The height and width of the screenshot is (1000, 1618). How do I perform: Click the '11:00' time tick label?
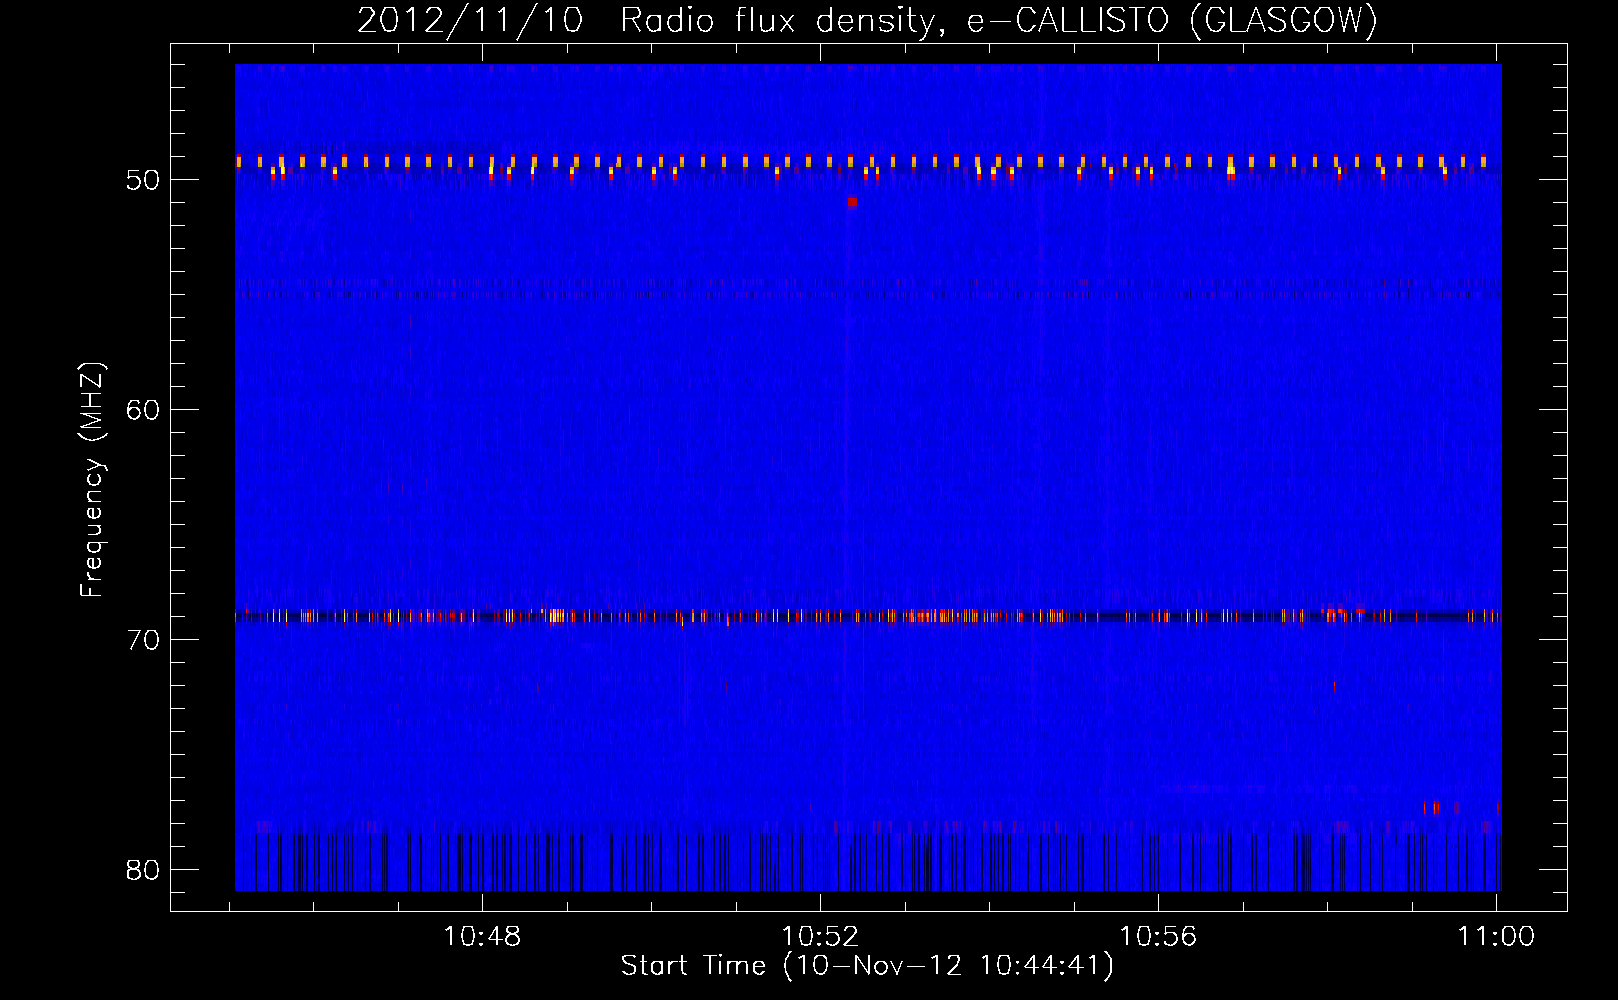[x=1495, y=937]
